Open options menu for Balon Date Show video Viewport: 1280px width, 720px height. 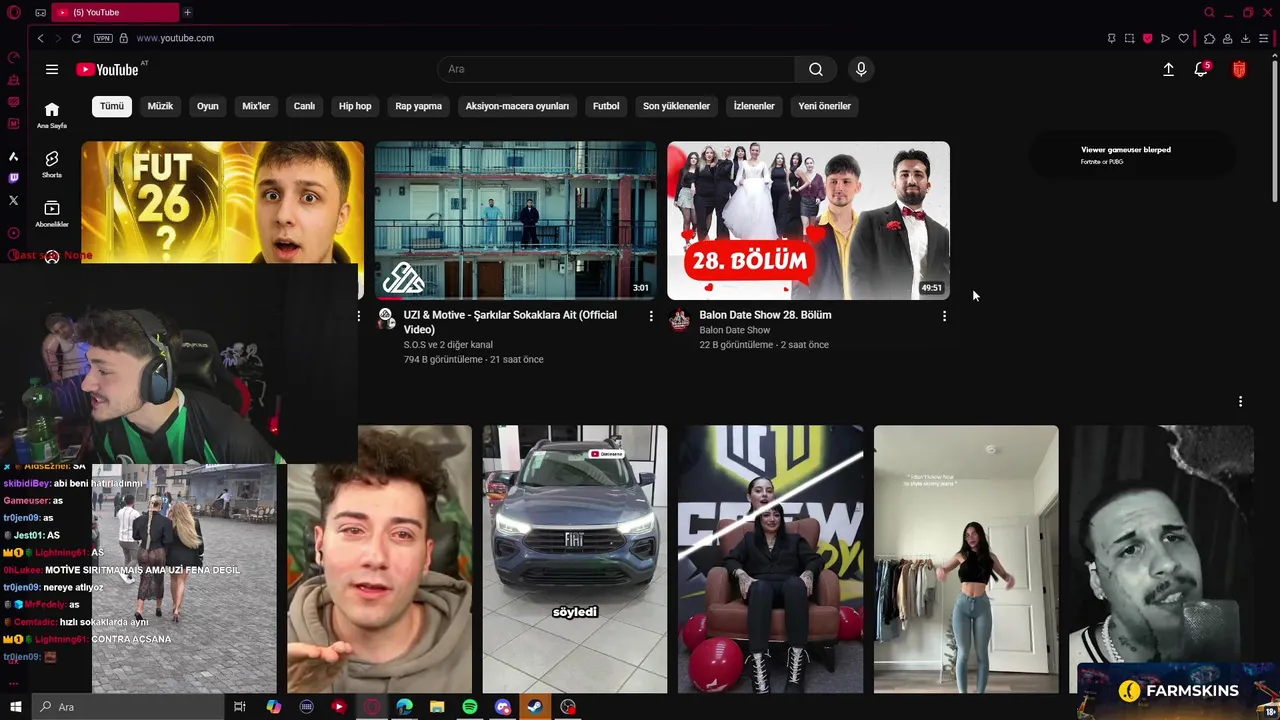[x=944, y=316]
